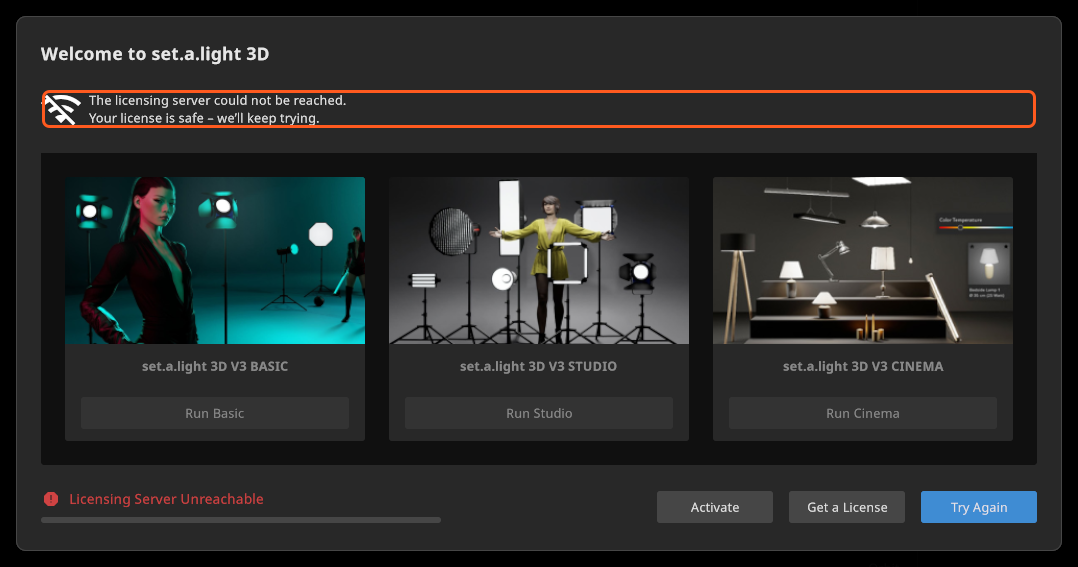Click the Licensing Server Unreachable status text
The image size is (1078, 567).
166,499
